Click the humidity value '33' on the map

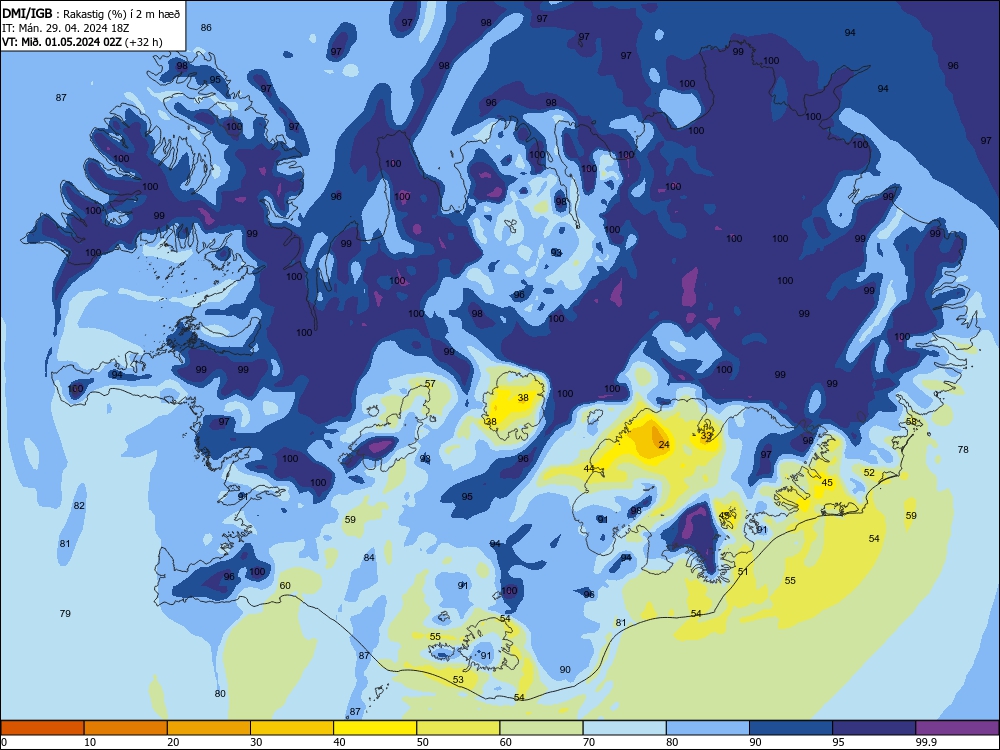point(706,436)
